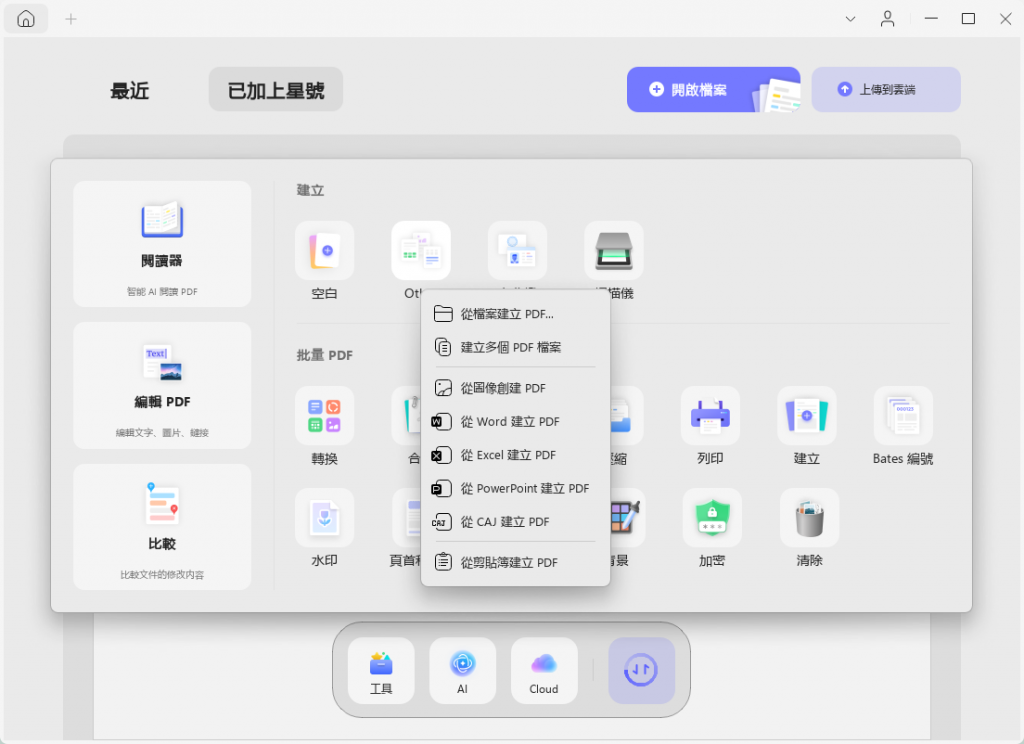The width and height of the screenshot is (1024, 744).
Task: Choose 從 Excel 建立 PDF menu entry
Action: click(x=515, y=455)
